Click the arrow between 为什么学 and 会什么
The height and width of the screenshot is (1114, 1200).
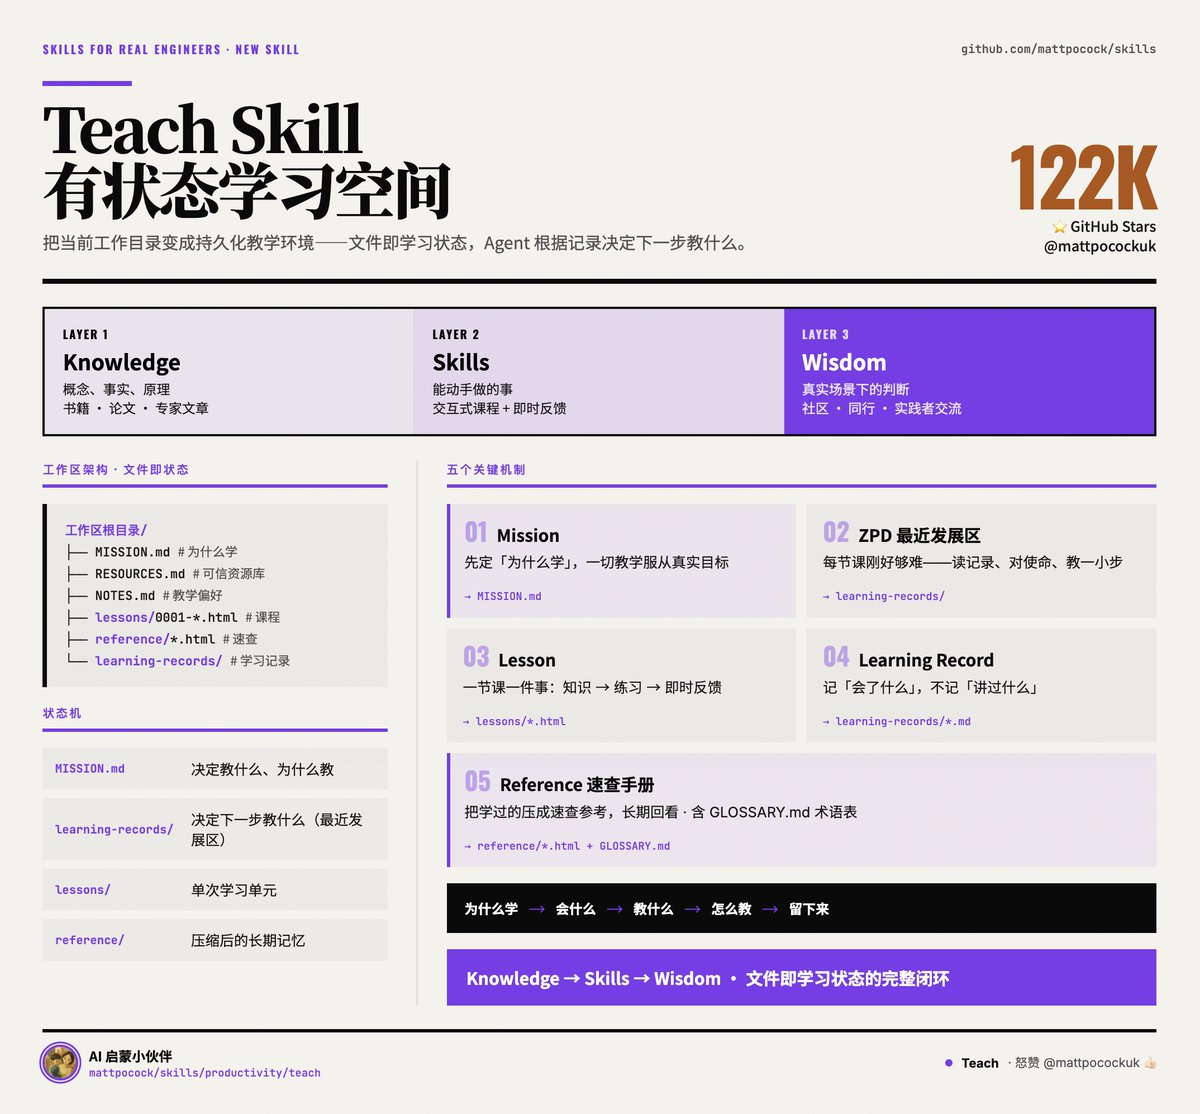pos(537,909)
